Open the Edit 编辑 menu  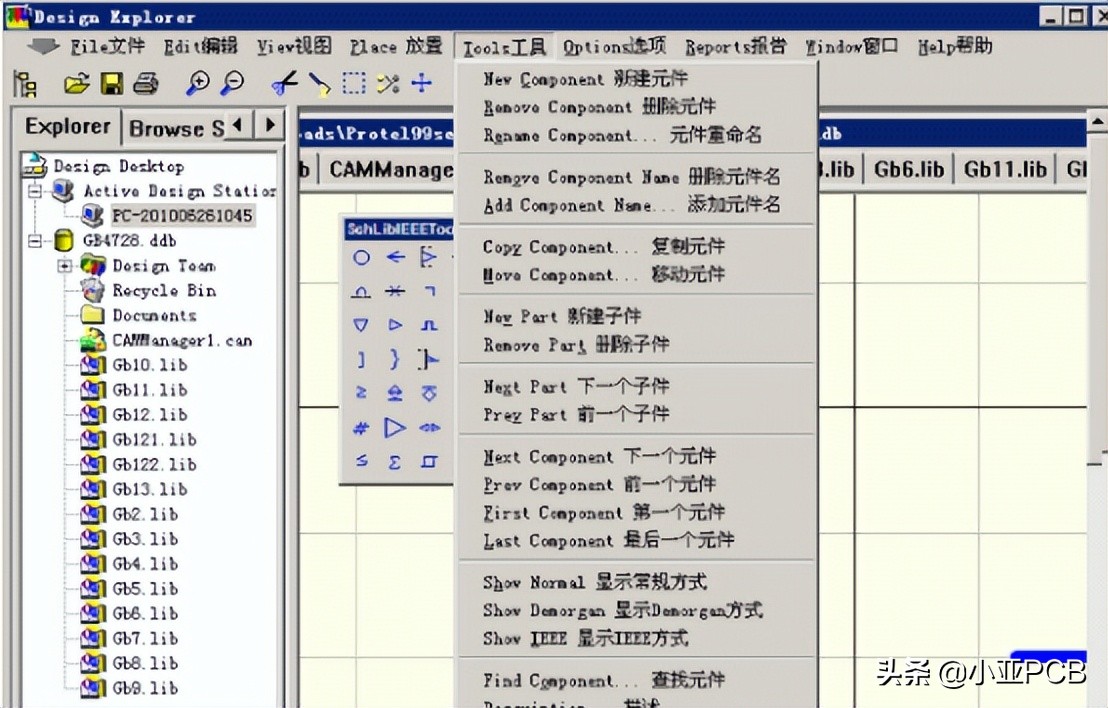click(x=201, y=47)
